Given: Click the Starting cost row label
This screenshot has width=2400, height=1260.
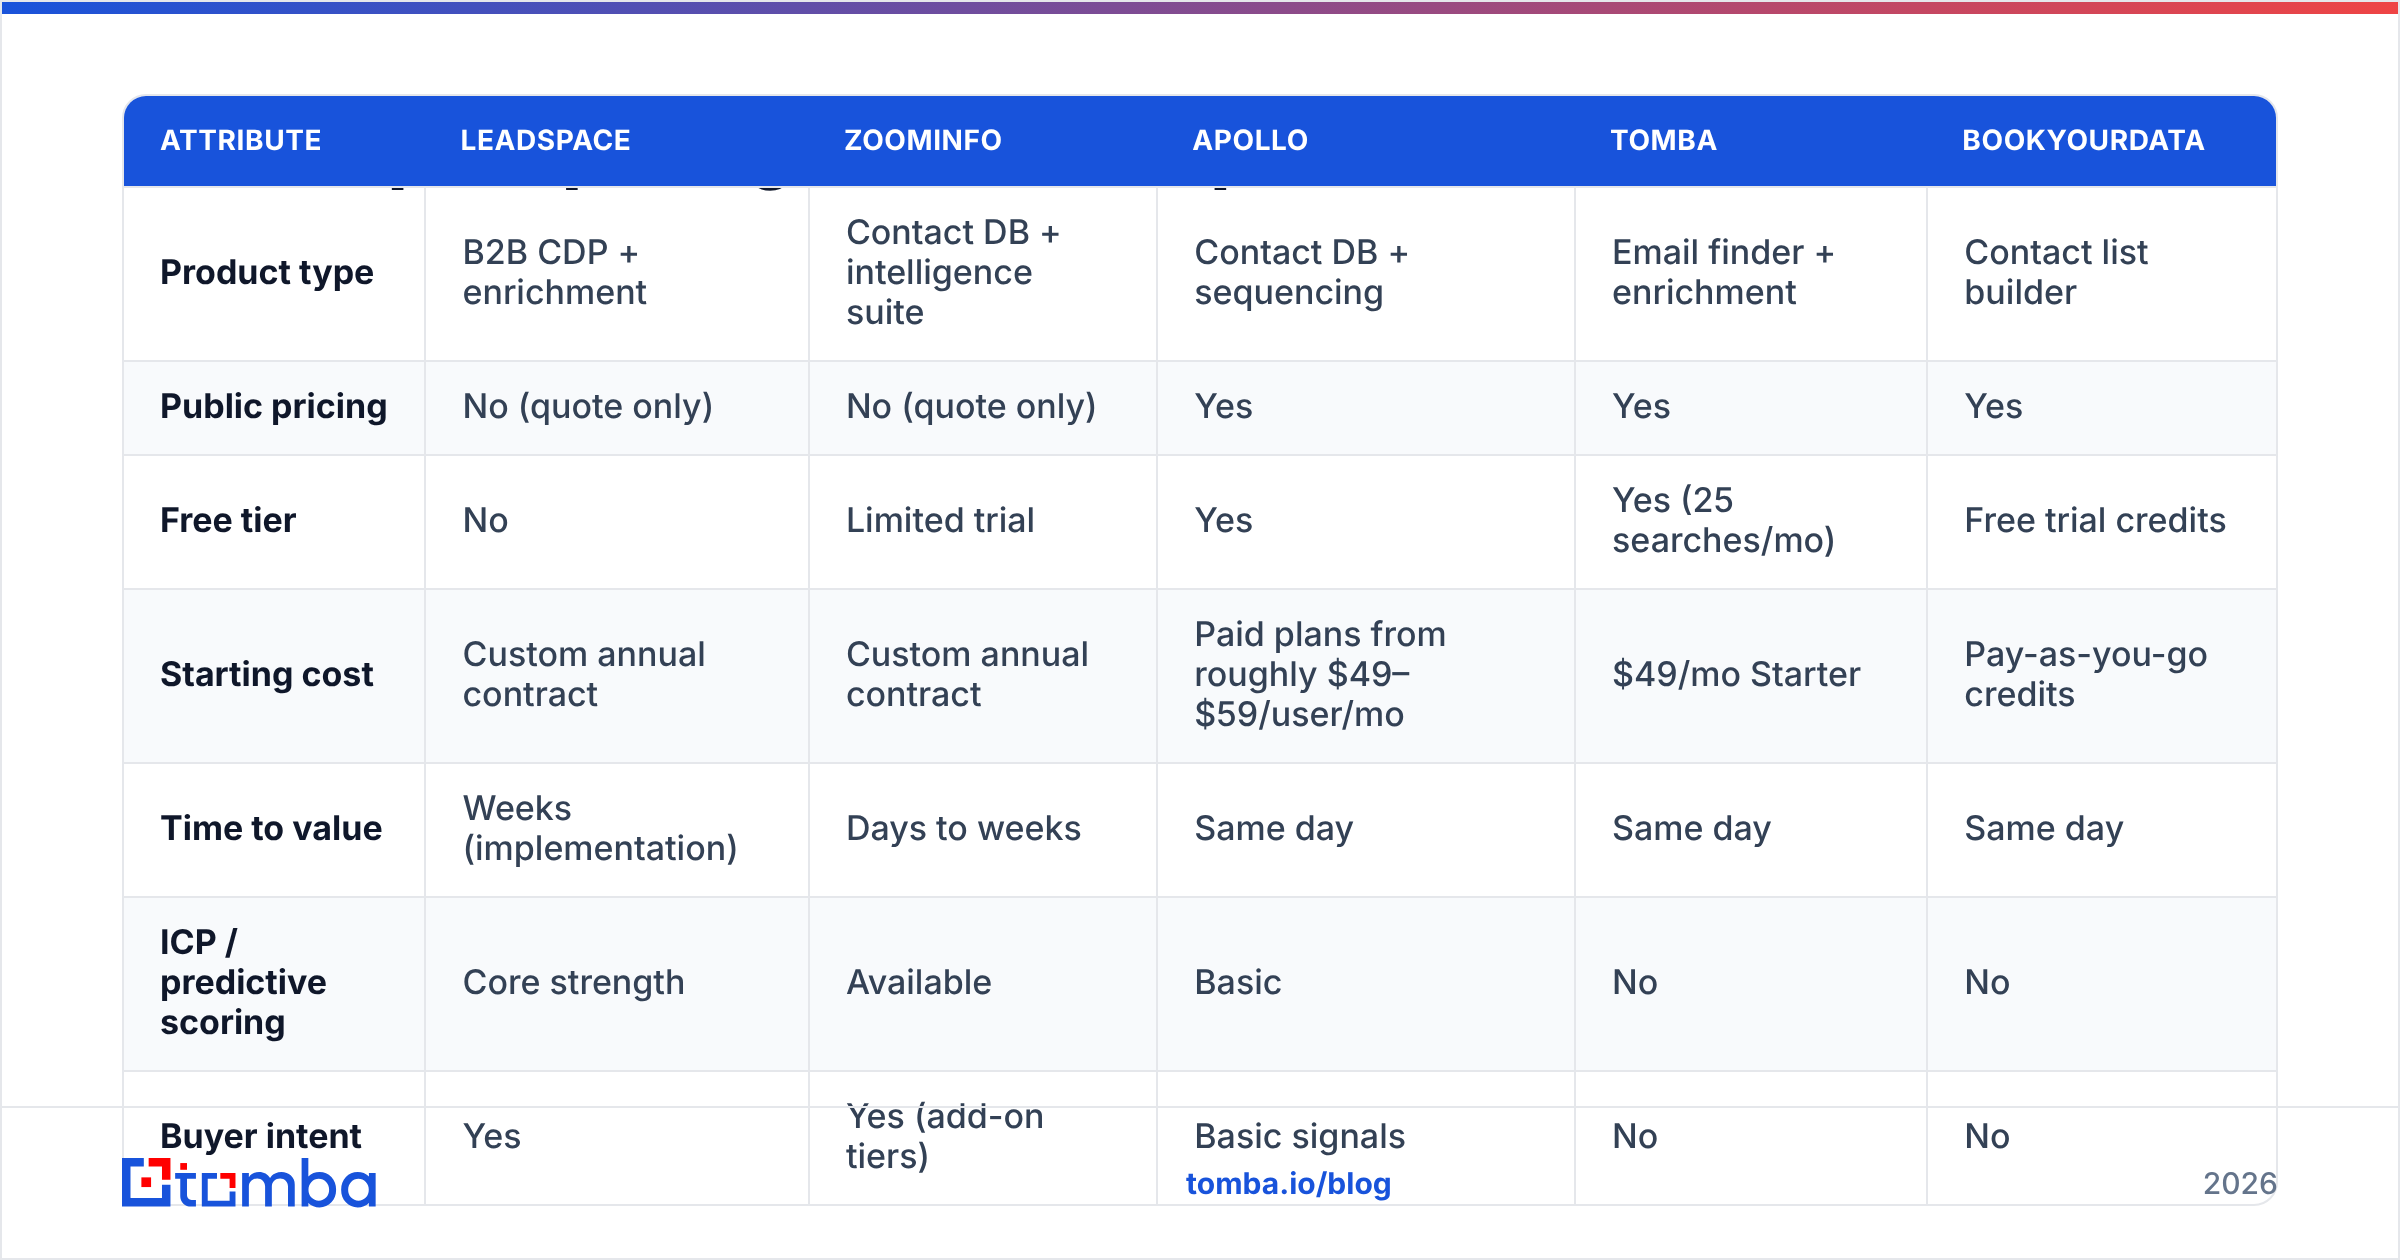Looking at the screenshot, I should click(x=267, y=674).
